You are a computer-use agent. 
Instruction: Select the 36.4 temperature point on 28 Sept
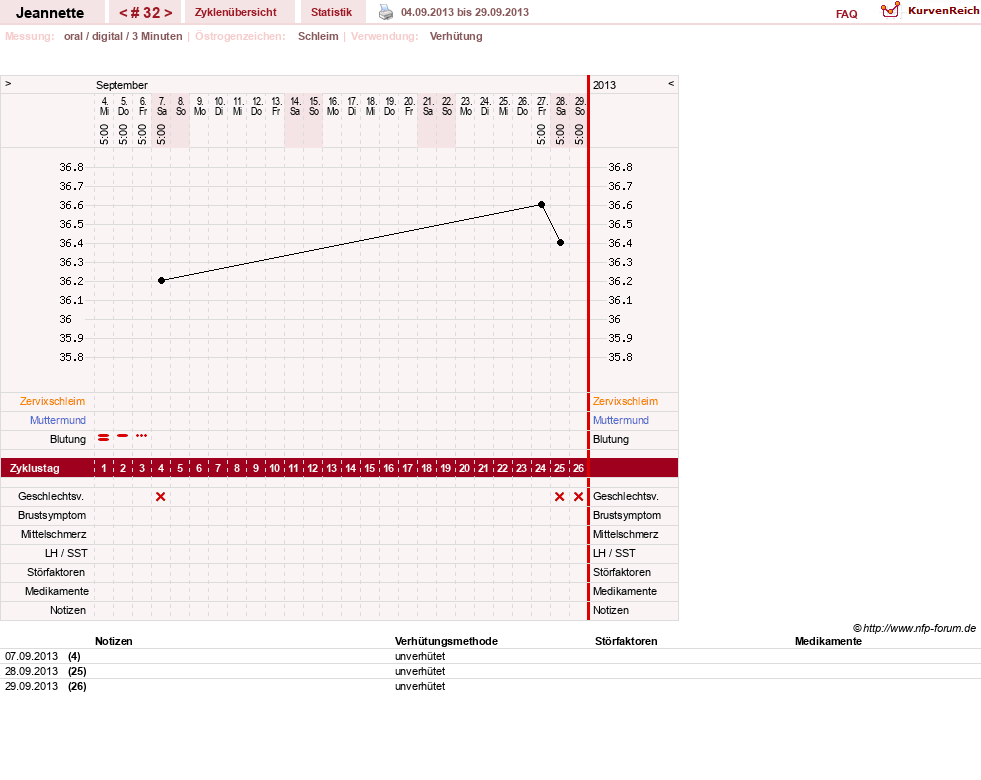pyautogui.click(x=561, y=243)
